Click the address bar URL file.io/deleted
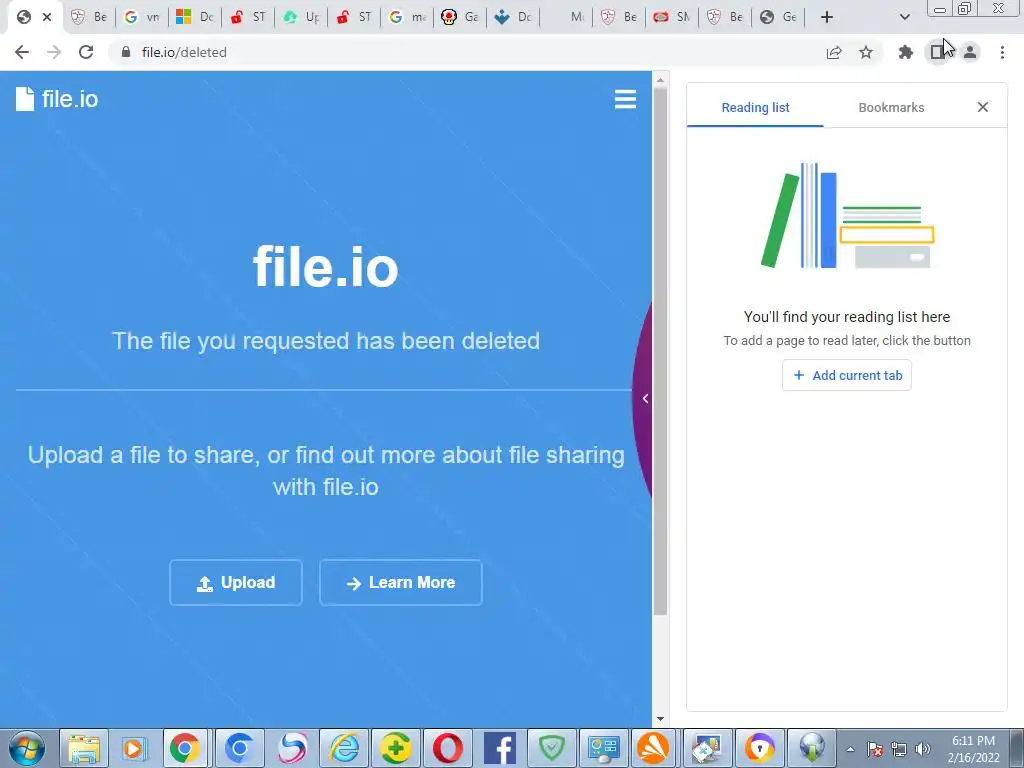1024x768 pixels. tap(184, 52)
